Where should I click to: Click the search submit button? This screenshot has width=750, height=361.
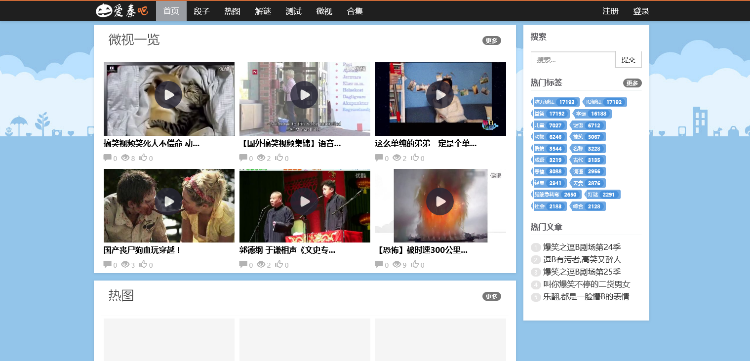[x=629, y=60]
